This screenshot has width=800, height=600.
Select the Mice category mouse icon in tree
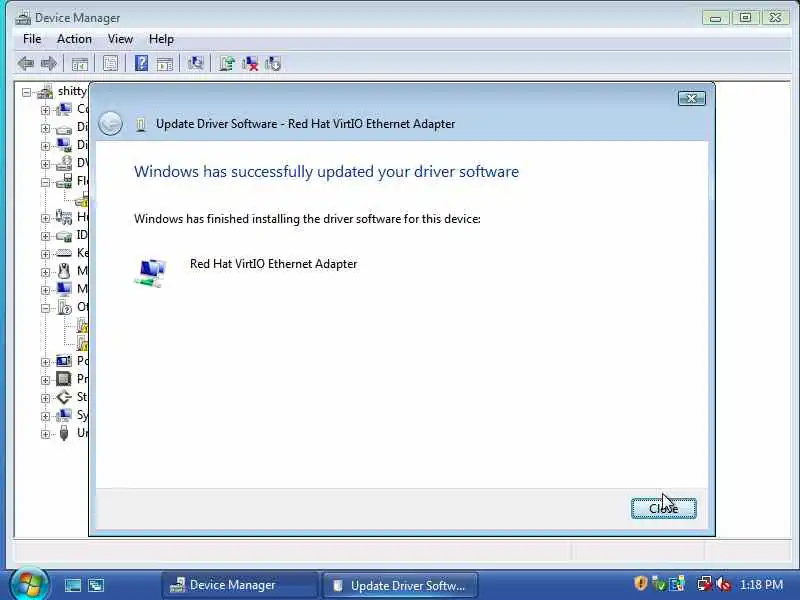(64, 271)
